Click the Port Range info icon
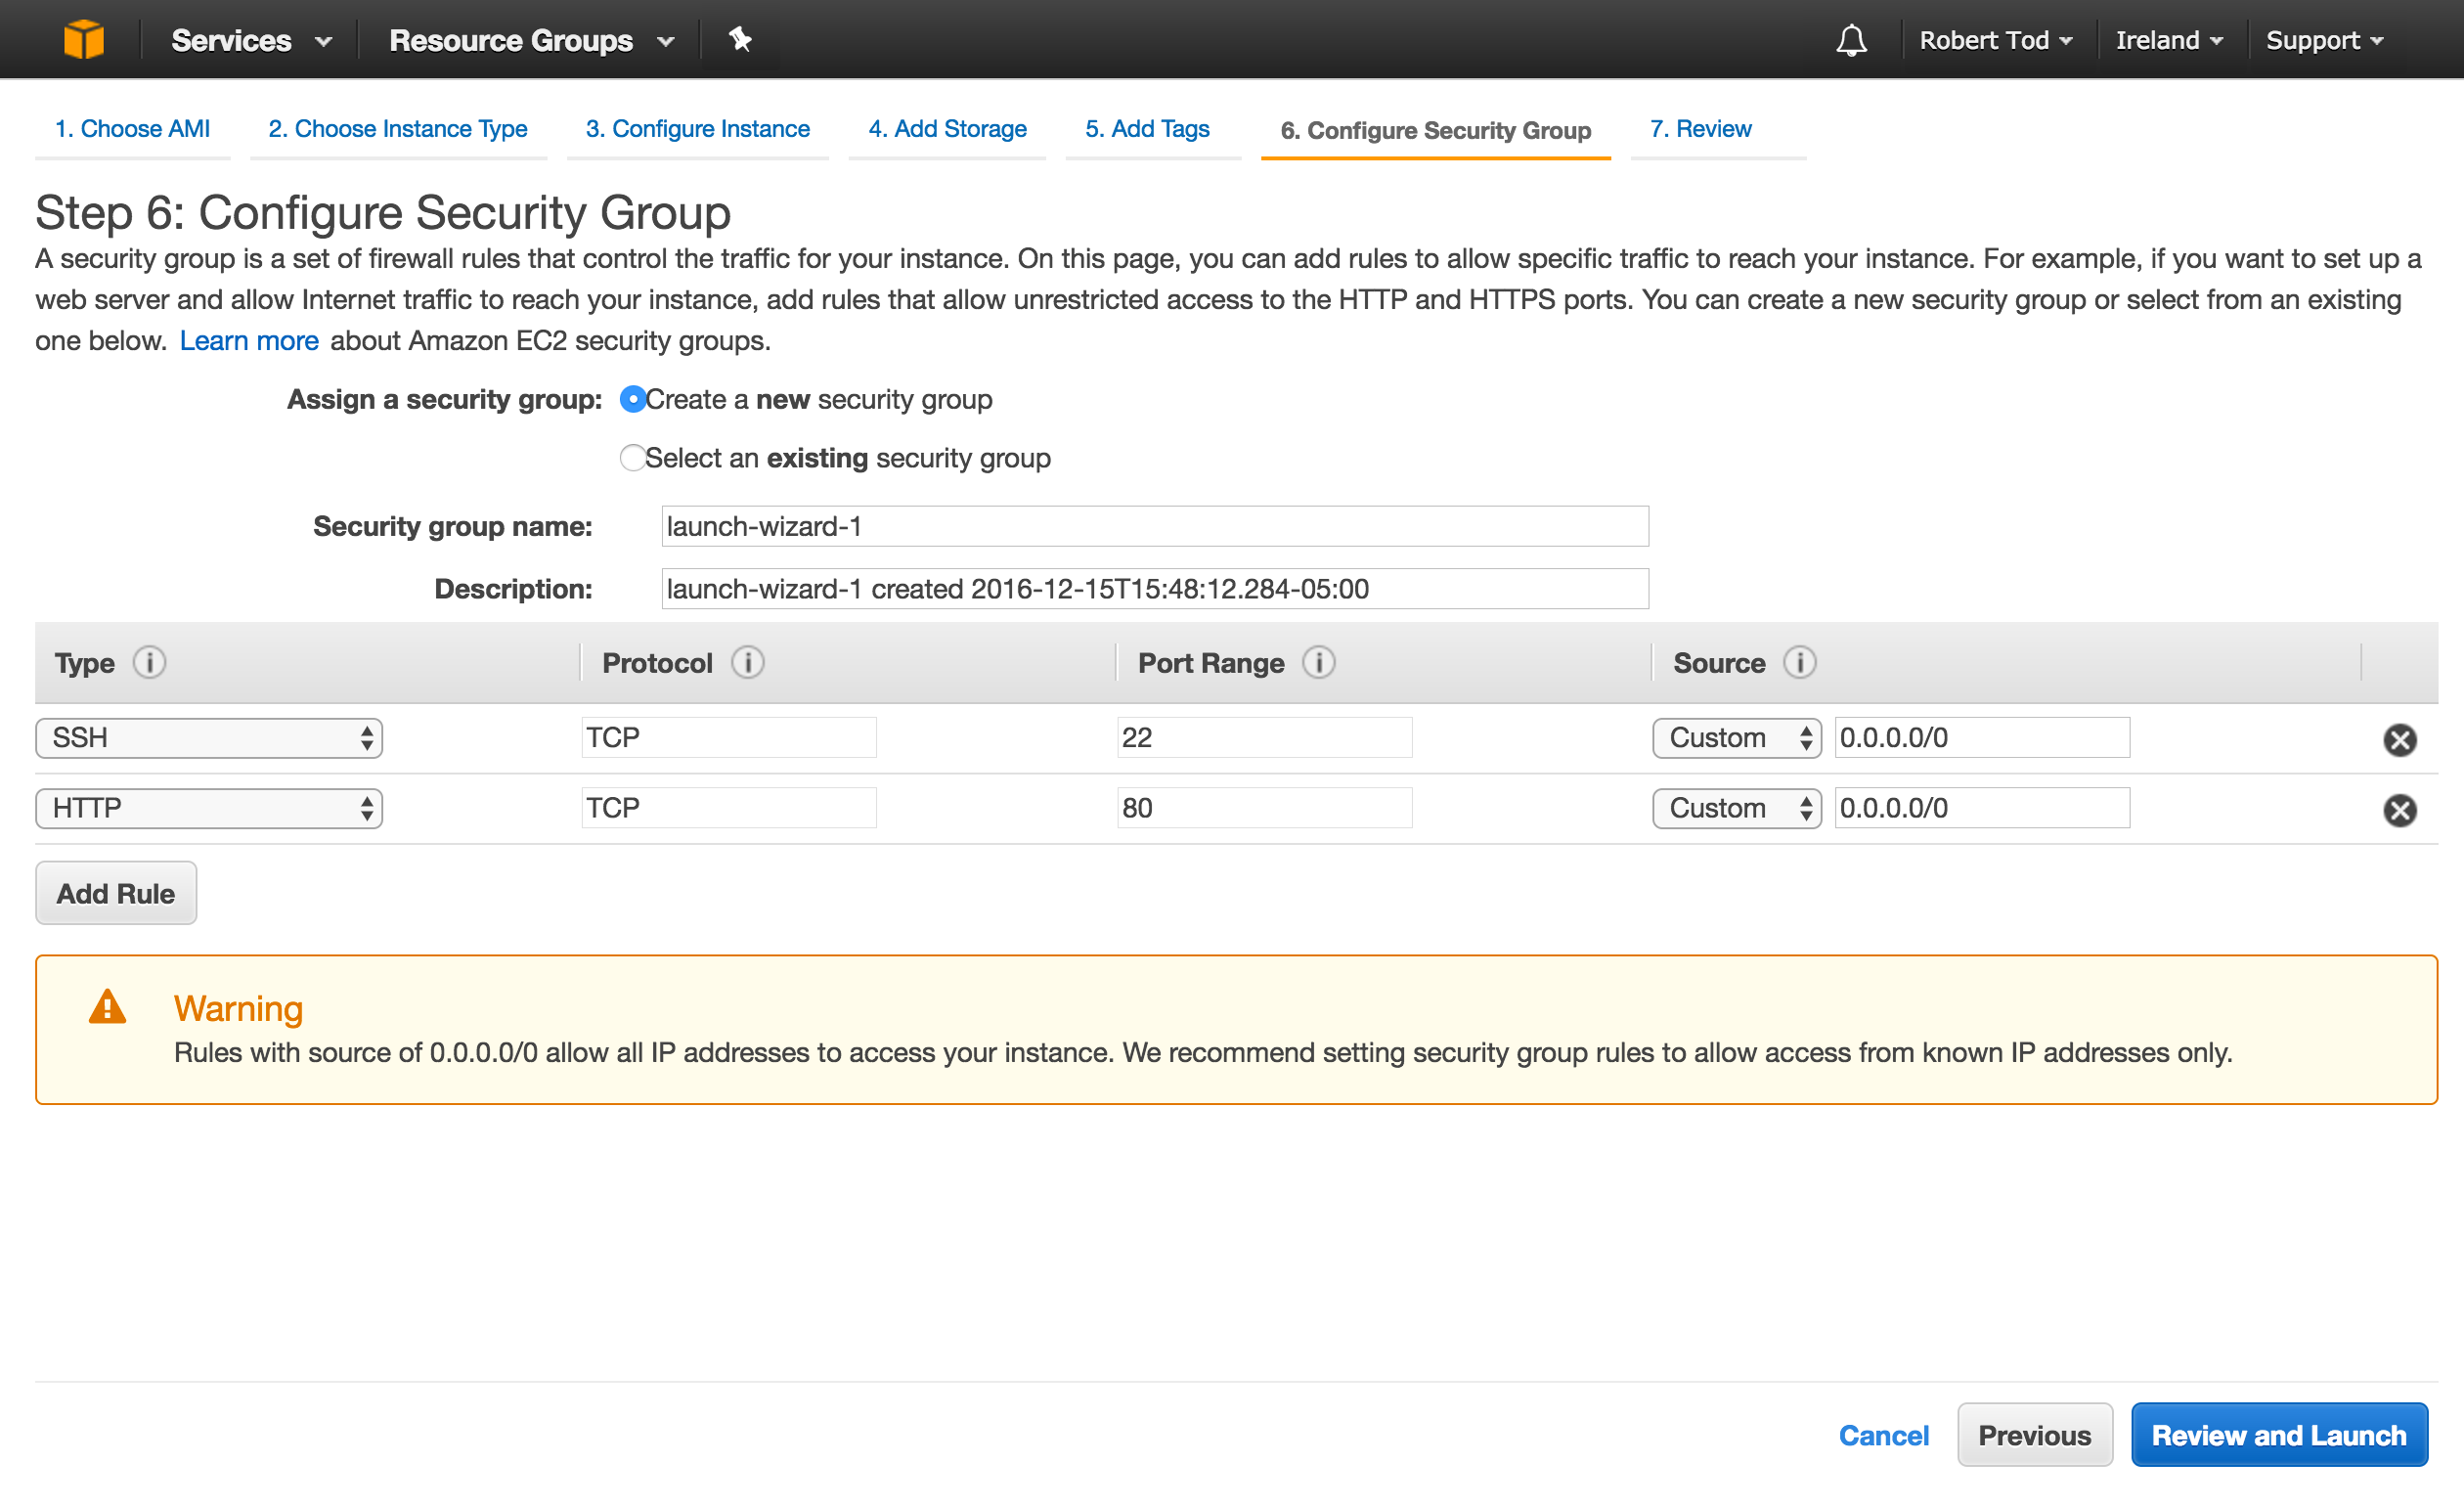Image resolution: width=2464 pixels, height=1506 pixels. [1318, 662]
